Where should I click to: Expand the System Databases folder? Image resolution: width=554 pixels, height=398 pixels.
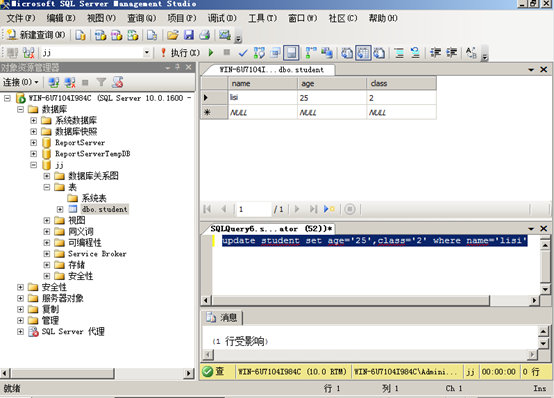pyautogui.click(x=33, y=121)
